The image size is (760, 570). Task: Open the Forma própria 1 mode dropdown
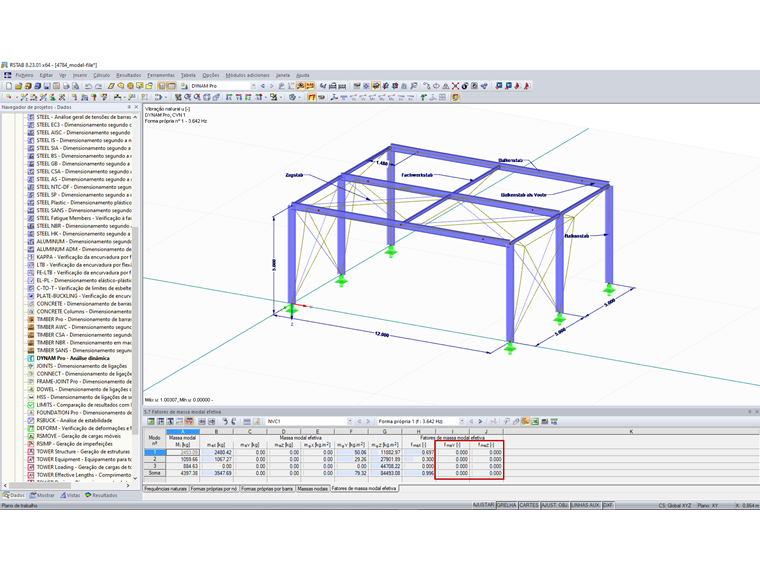pyautogui.click(x=461, y=422)
